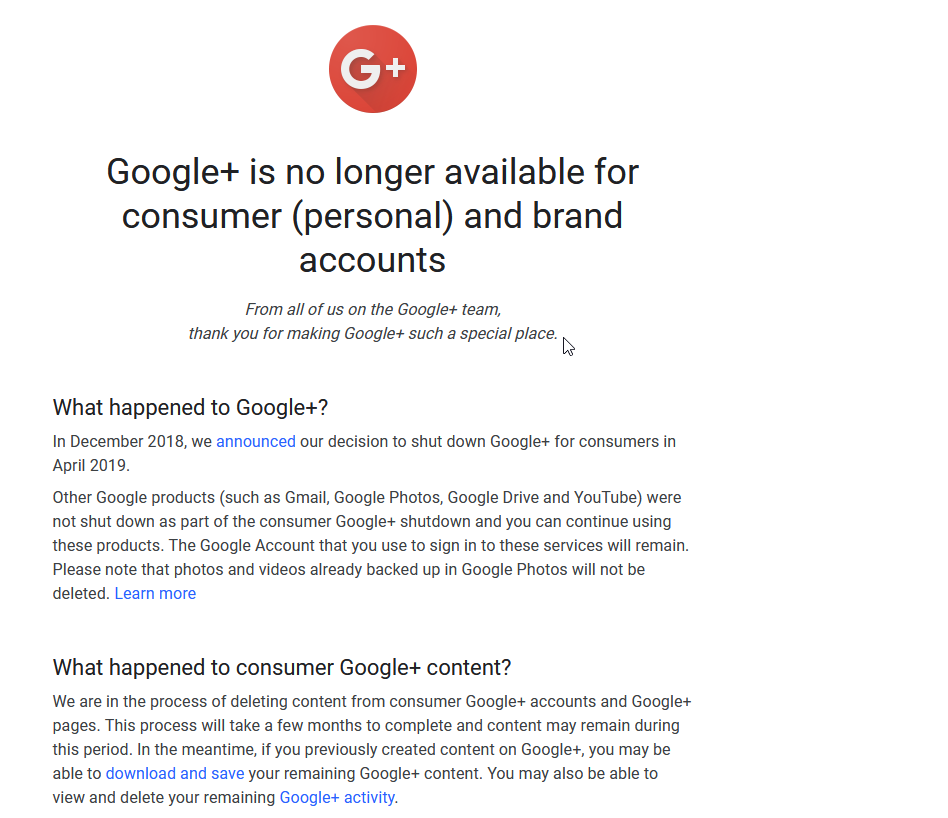This screenshot has height=818, width=948.
Task: Open the 'download and save' link
Action: [175, 774]
